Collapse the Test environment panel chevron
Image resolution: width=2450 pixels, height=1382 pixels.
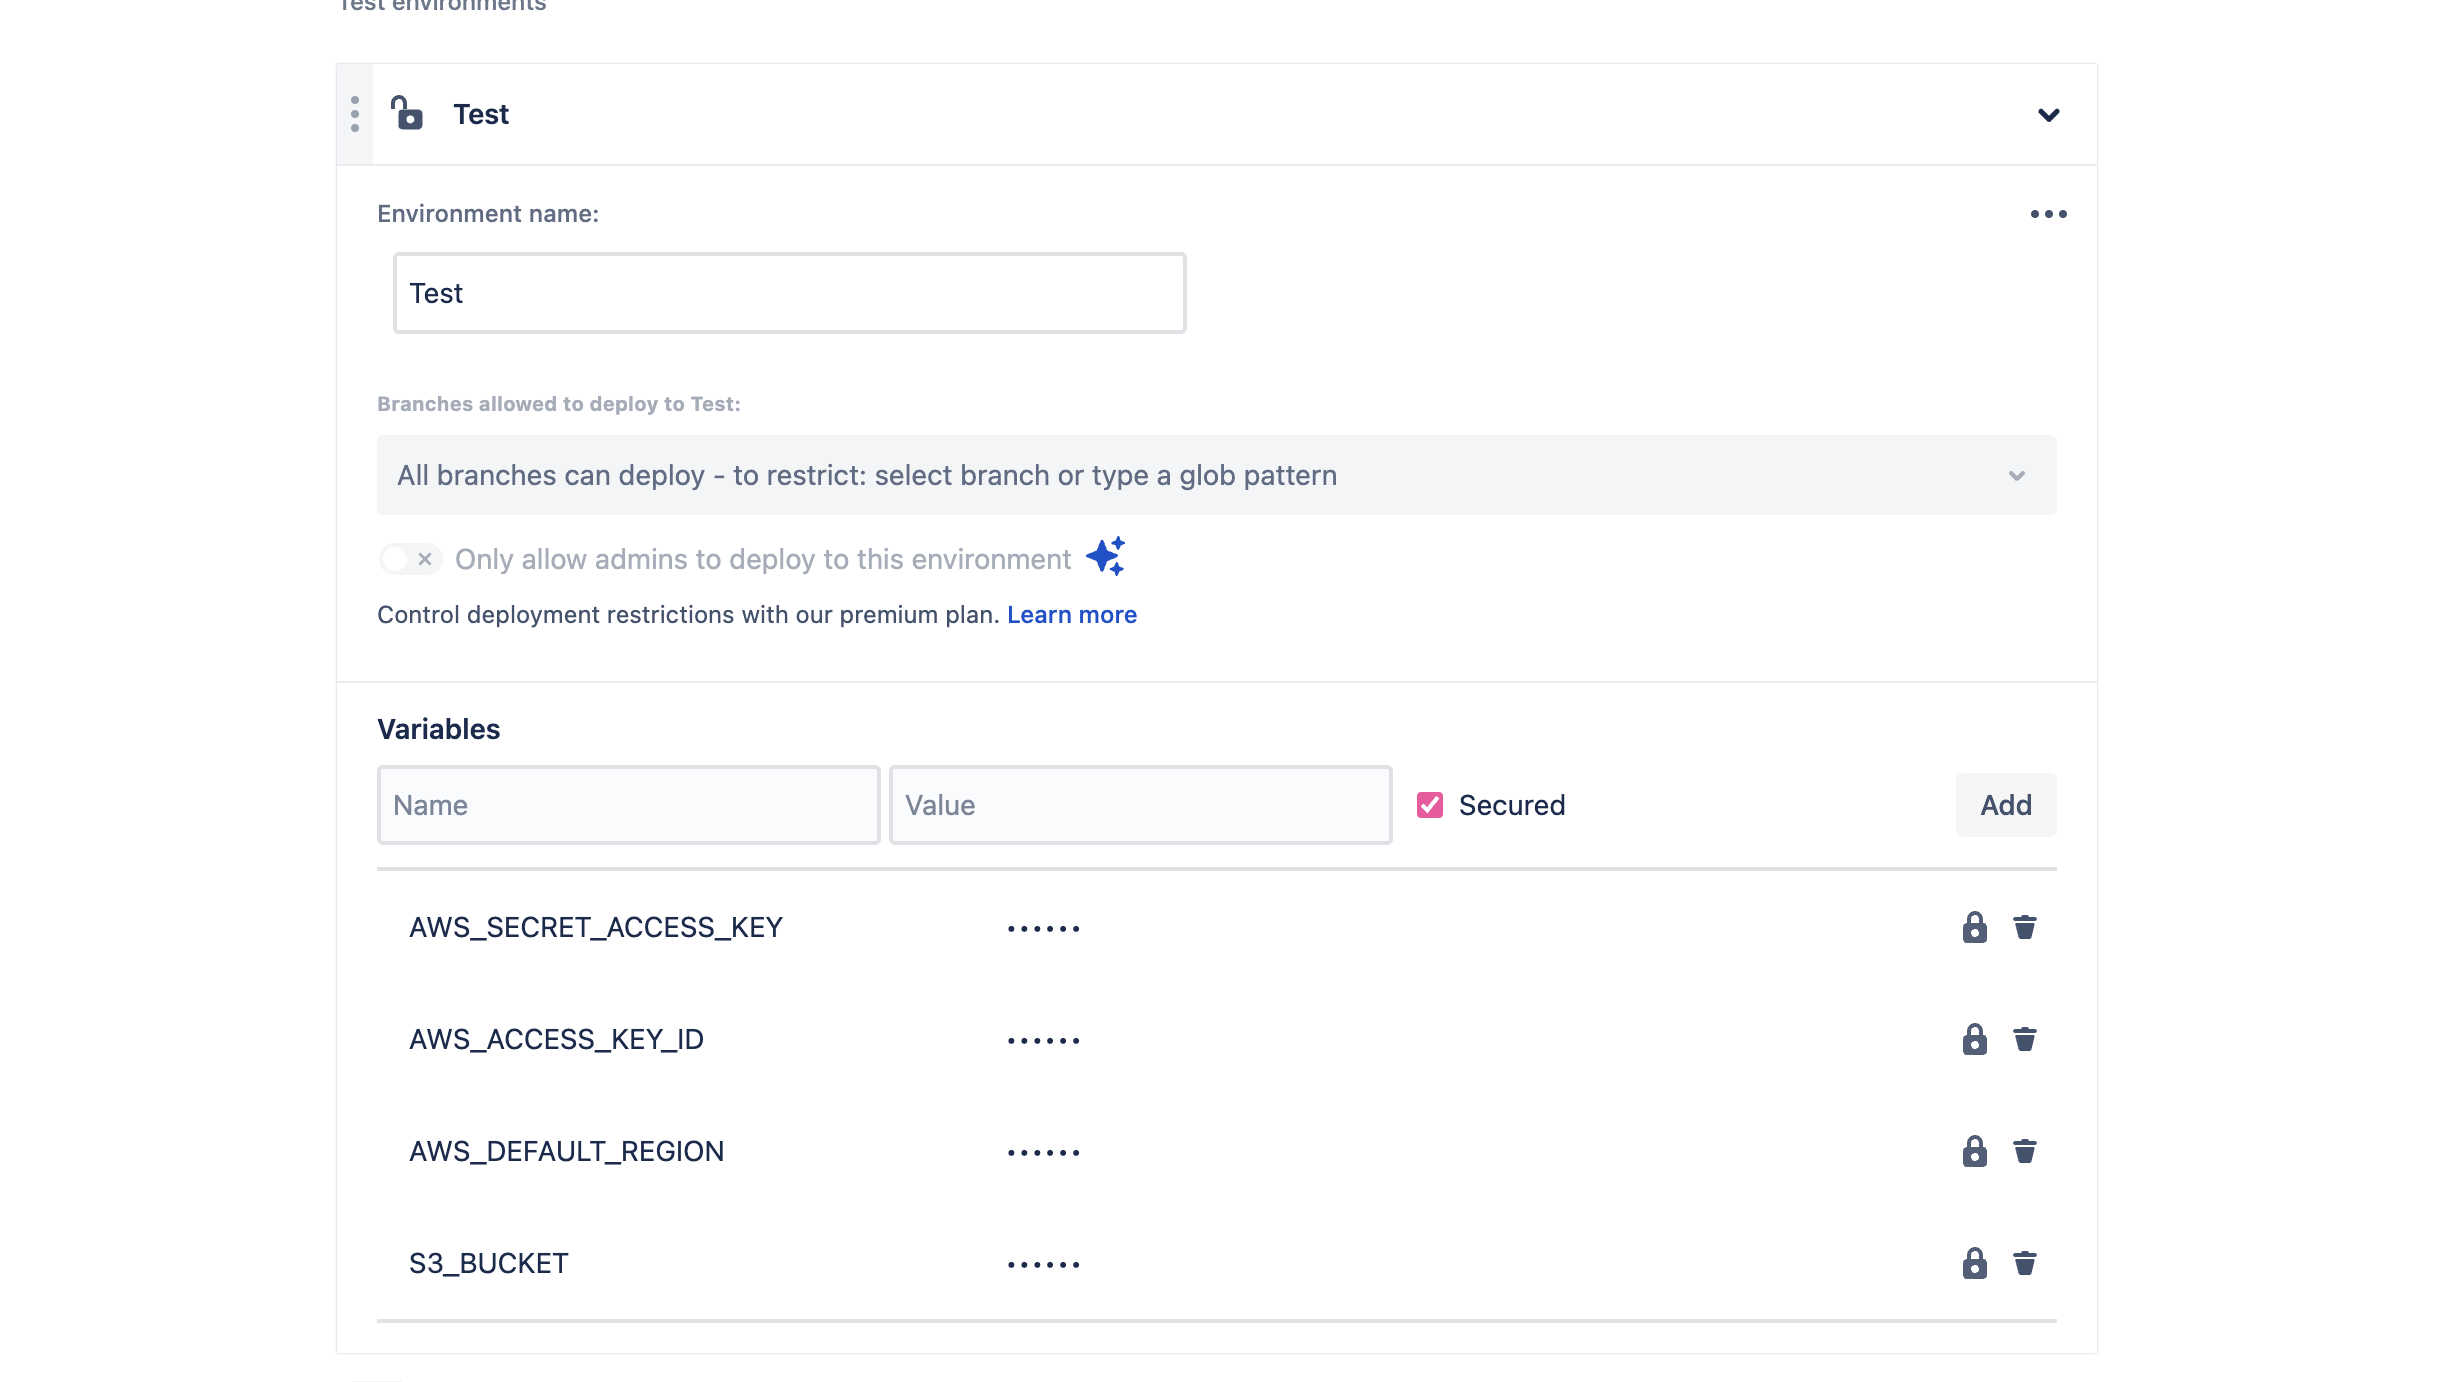point(2048,115)
